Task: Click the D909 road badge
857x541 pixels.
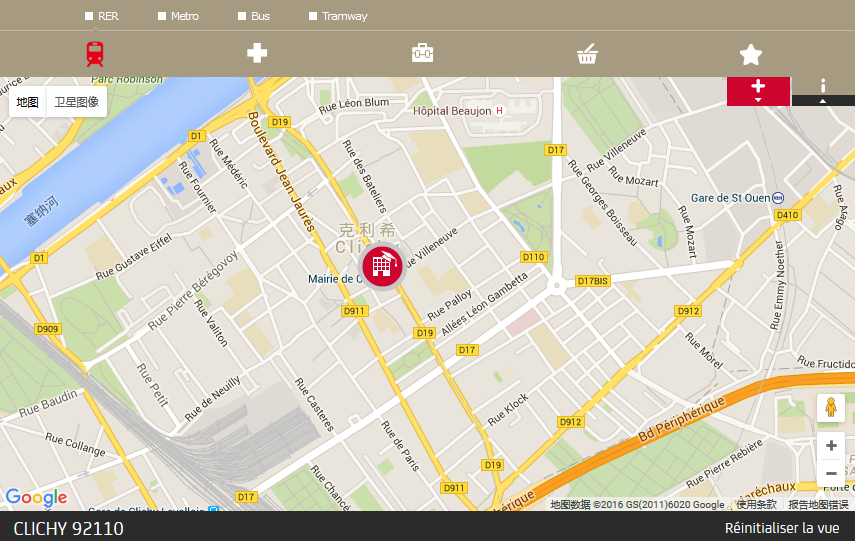Action: click(x=47, y=329)
